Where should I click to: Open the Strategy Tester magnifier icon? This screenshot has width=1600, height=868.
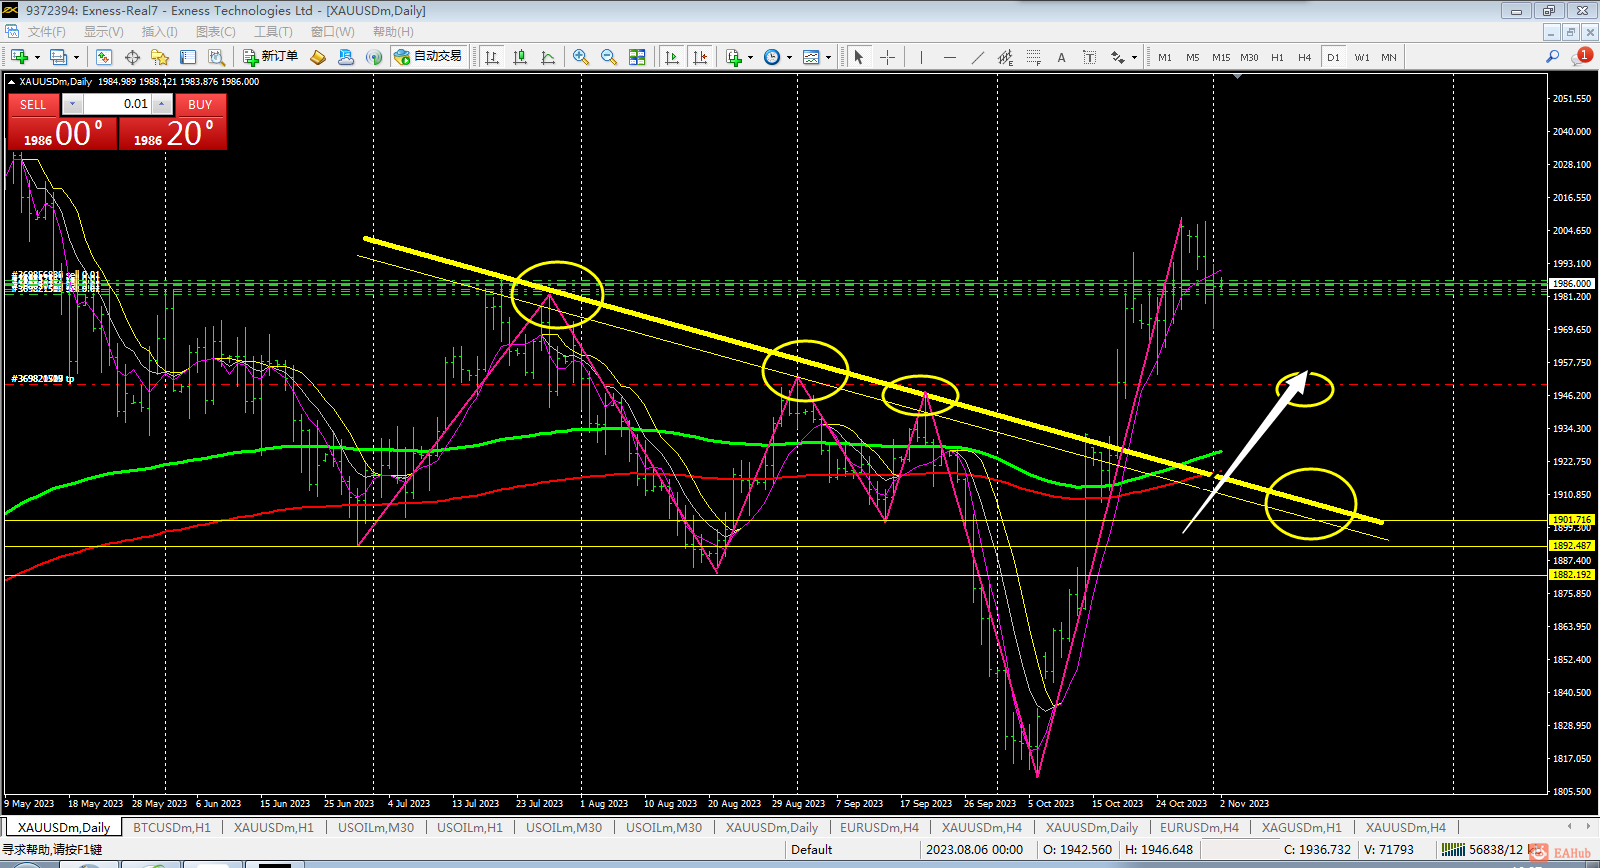pyautogui.click(x=216, y=57)
